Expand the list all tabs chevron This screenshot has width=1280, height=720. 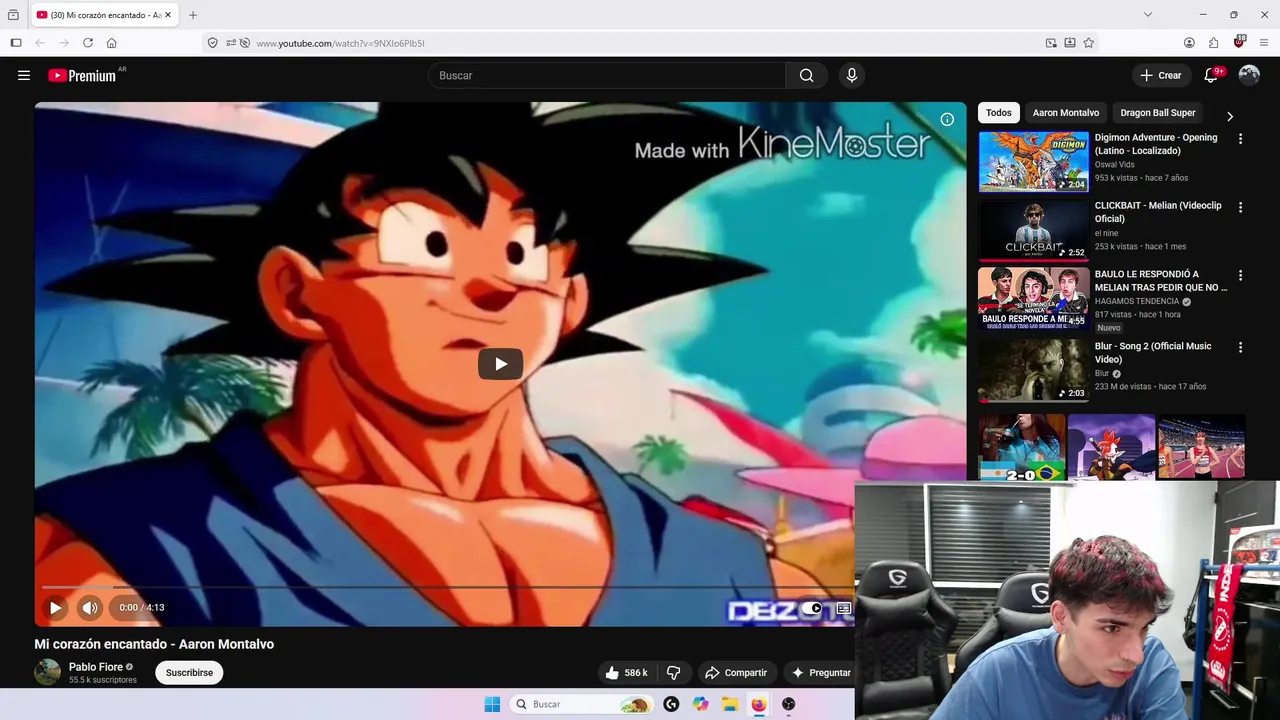(x=1148, y=14)
